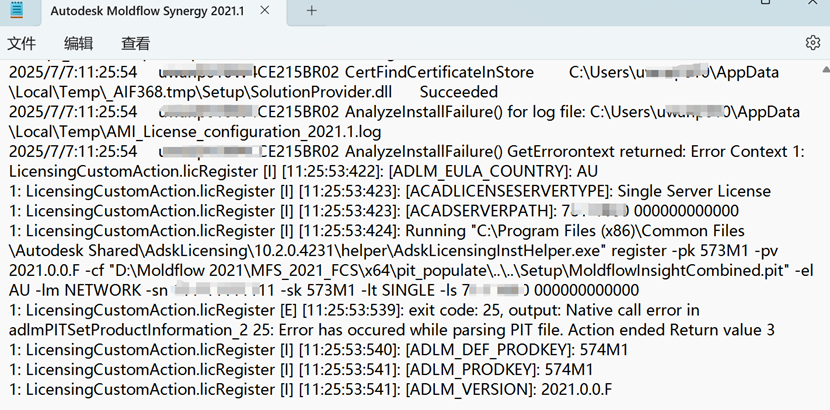Click '[ADLM_VERSION]: 2021.0.0.F' line

pyautogui.click(x=509, y=389)
